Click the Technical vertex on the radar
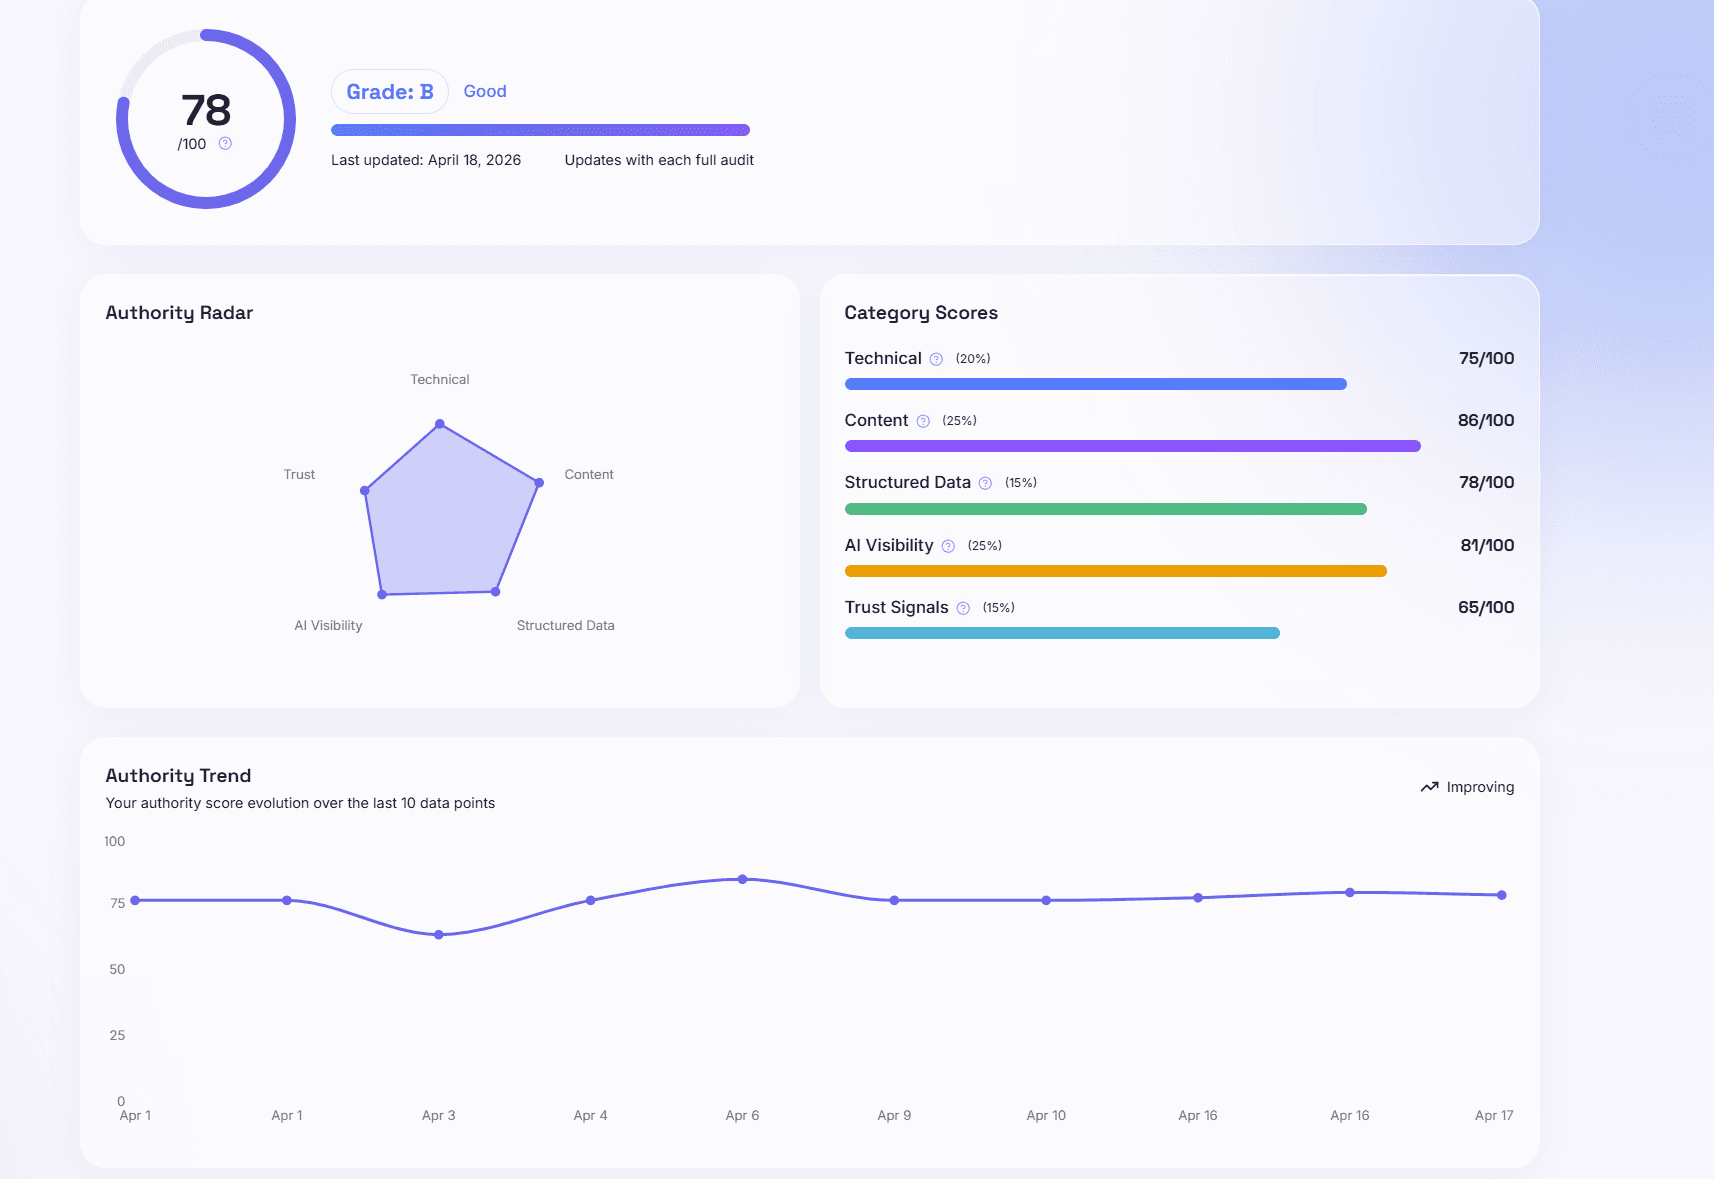Screen dimensions: 1714x1179 coord(440,424)
